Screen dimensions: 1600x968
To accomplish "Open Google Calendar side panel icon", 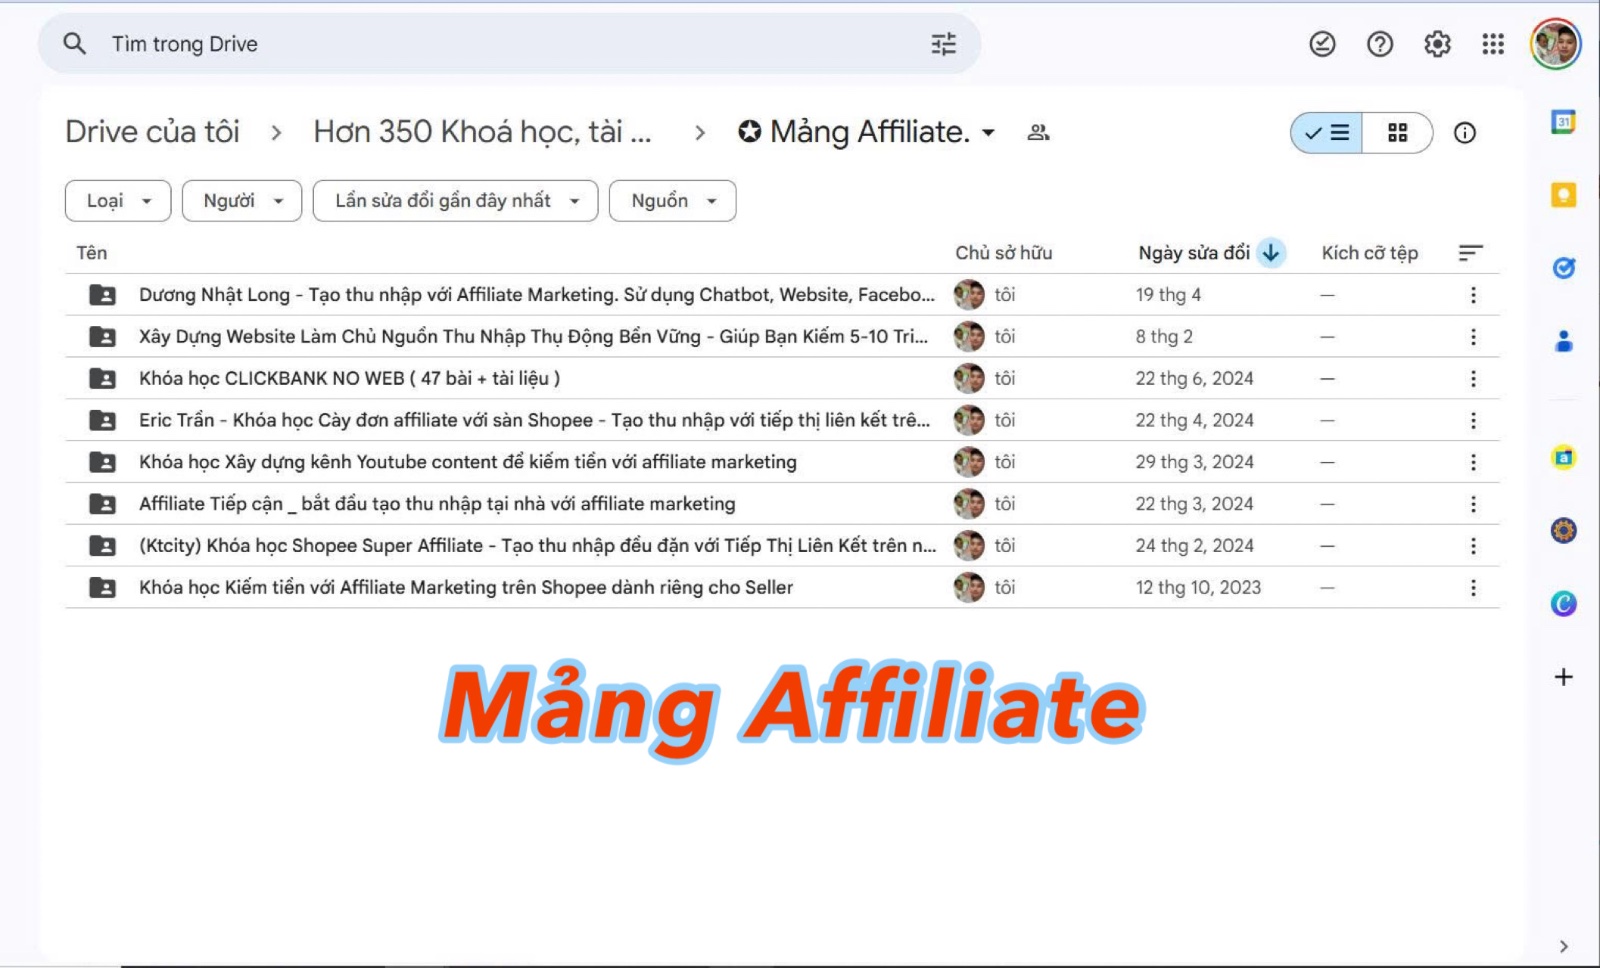I will [1563, 122].
